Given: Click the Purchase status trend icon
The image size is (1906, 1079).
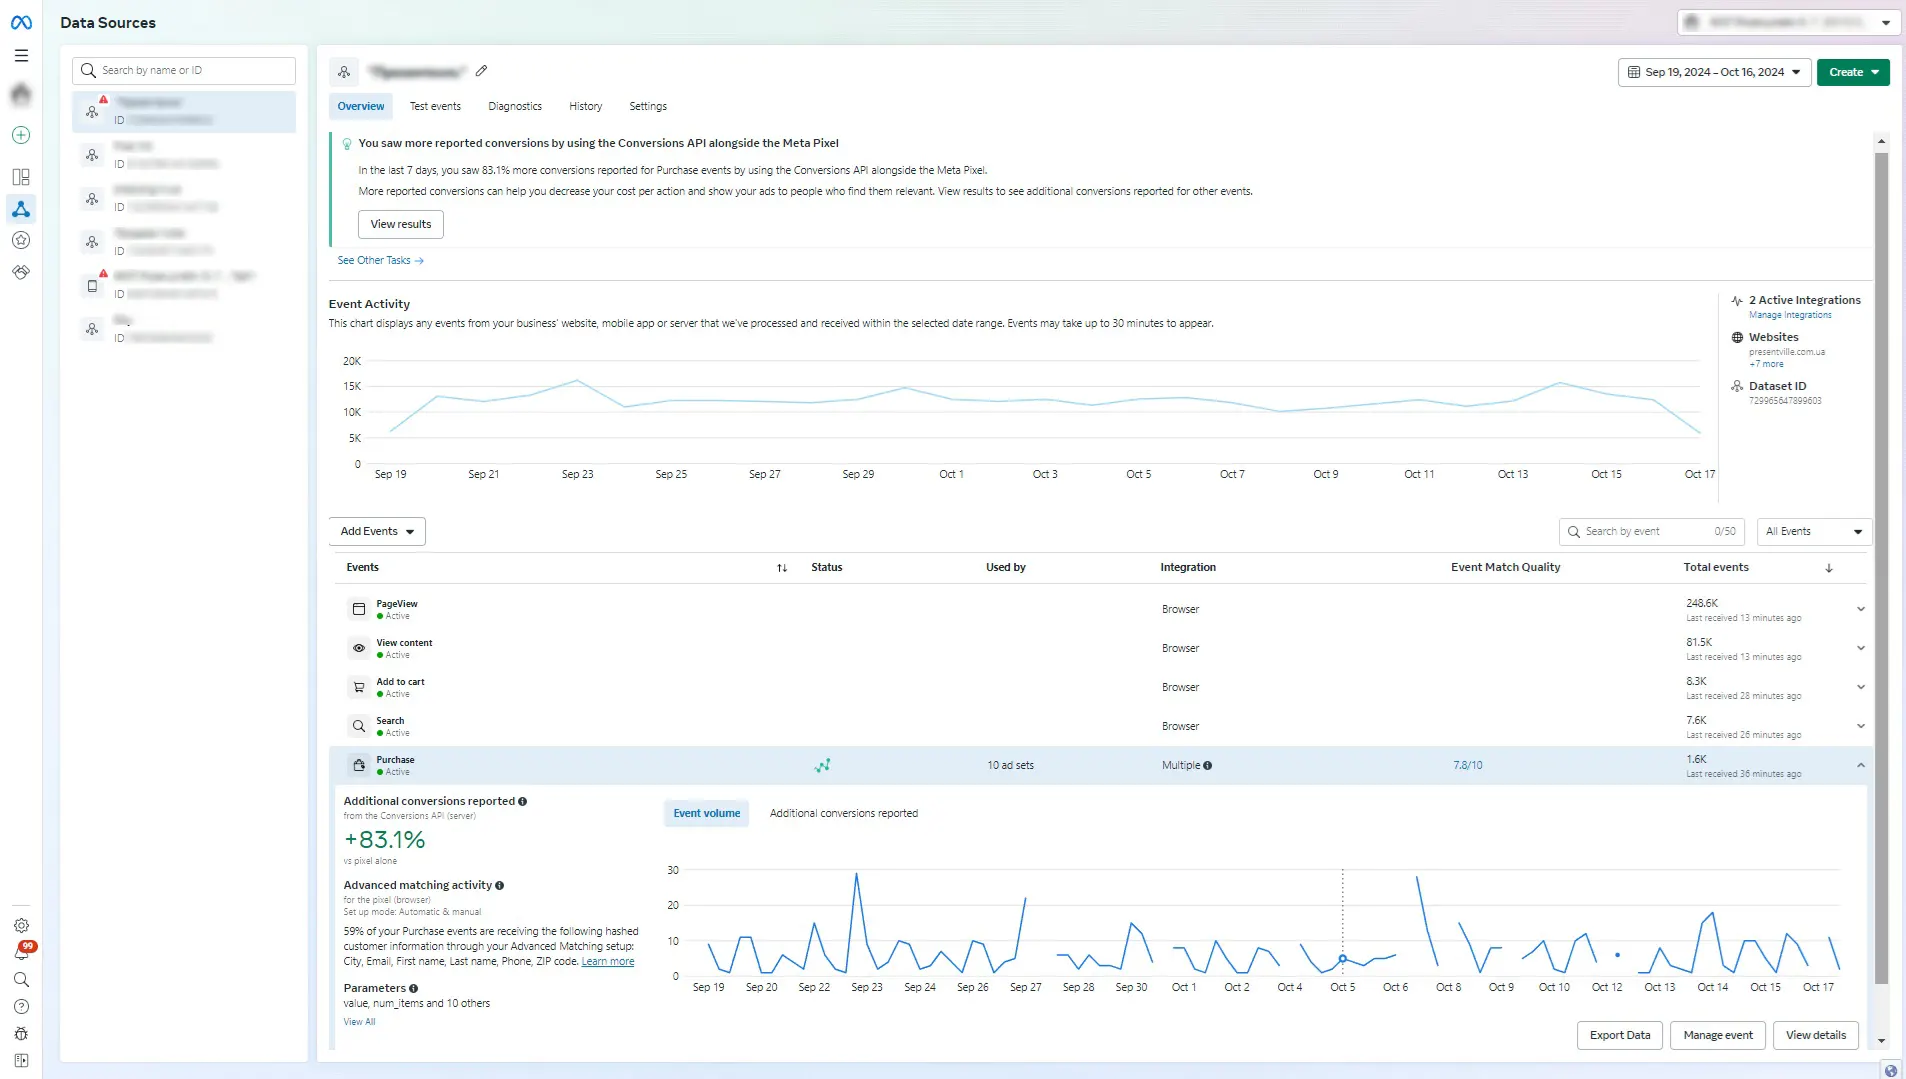Looking at the screenshot, I should tap(822, 766).
